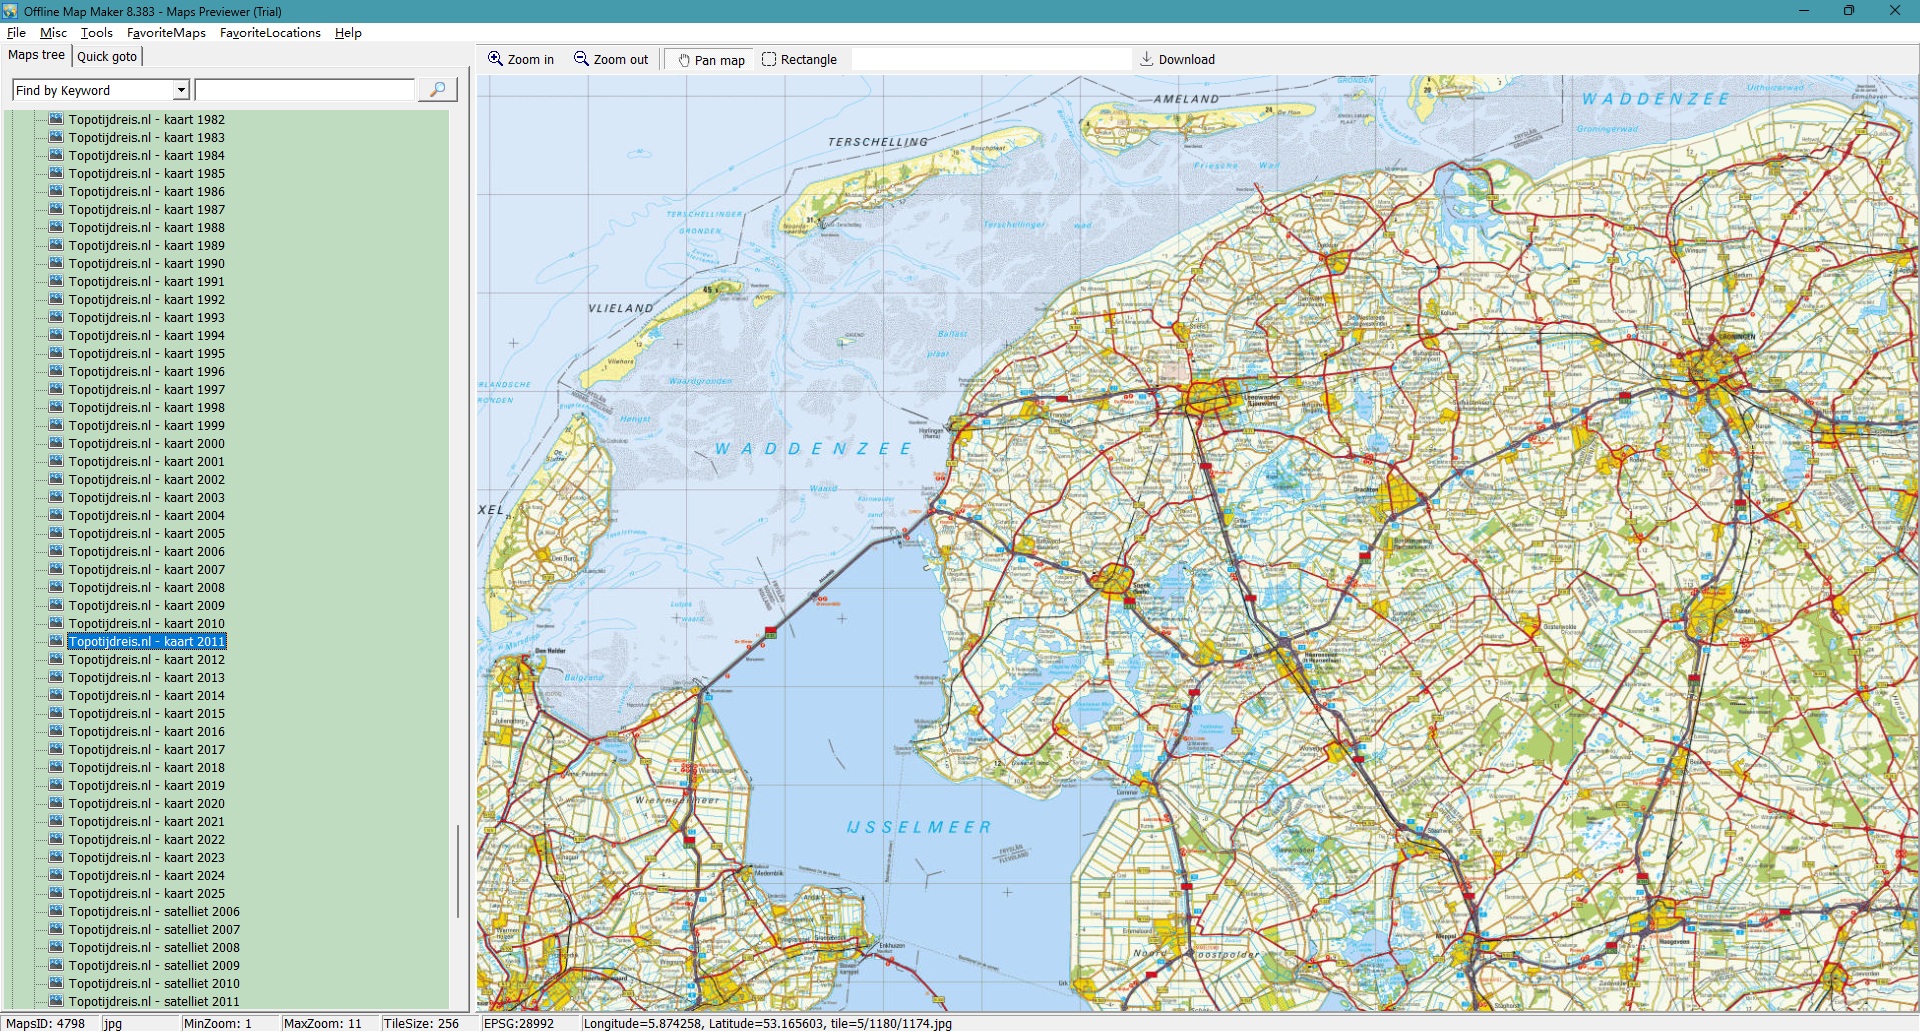Viewport: 1920px width, 1032px height.
Task: Switch to the Quick goto tab
Action: (x=107, y=56)
